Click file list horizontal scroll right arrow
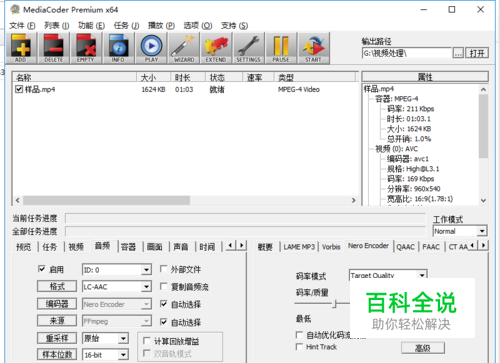Viewport: 500px width, 363px height. pyautogui.click(x=354, y=200)
